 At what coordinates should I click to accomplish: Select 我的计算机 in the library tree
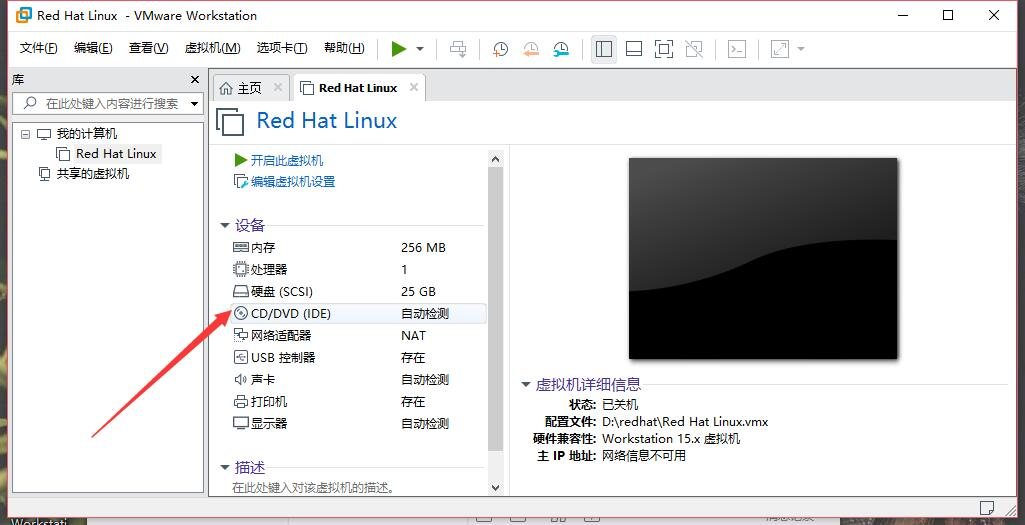pyautogui.click(x=87, y=134)
